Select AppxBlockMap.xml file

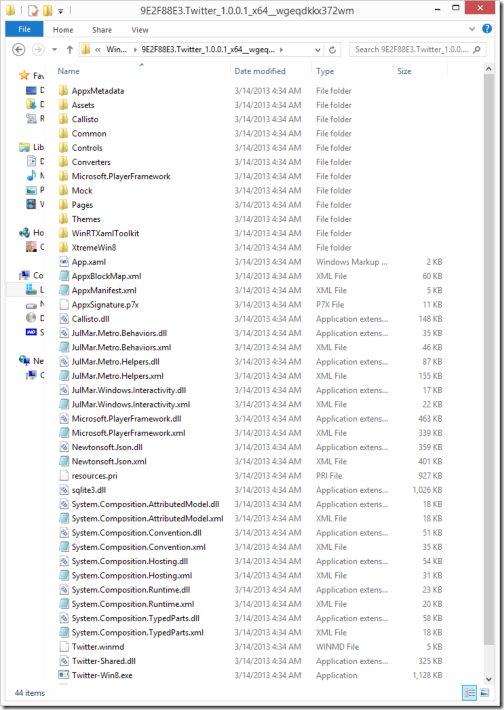click(x=106, y=276)
